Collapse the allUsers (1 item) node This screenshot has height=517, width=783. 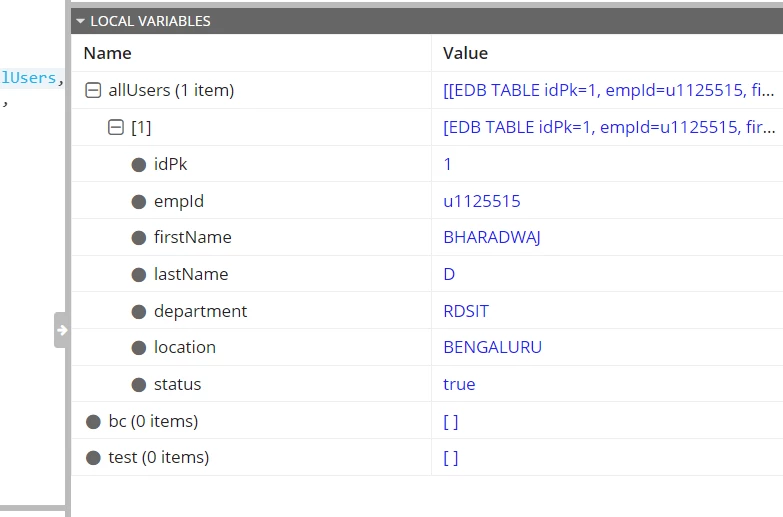pos(93,90)
